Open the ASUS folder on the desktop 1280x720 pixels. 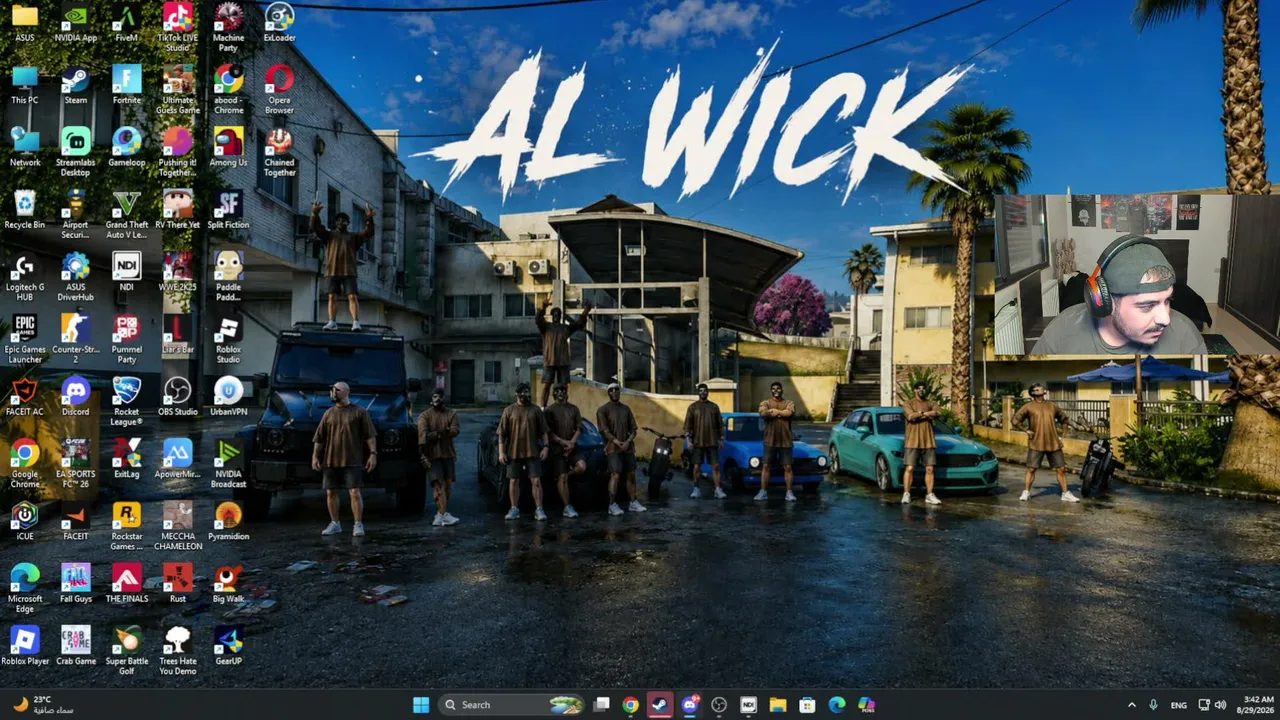point(25,24)
